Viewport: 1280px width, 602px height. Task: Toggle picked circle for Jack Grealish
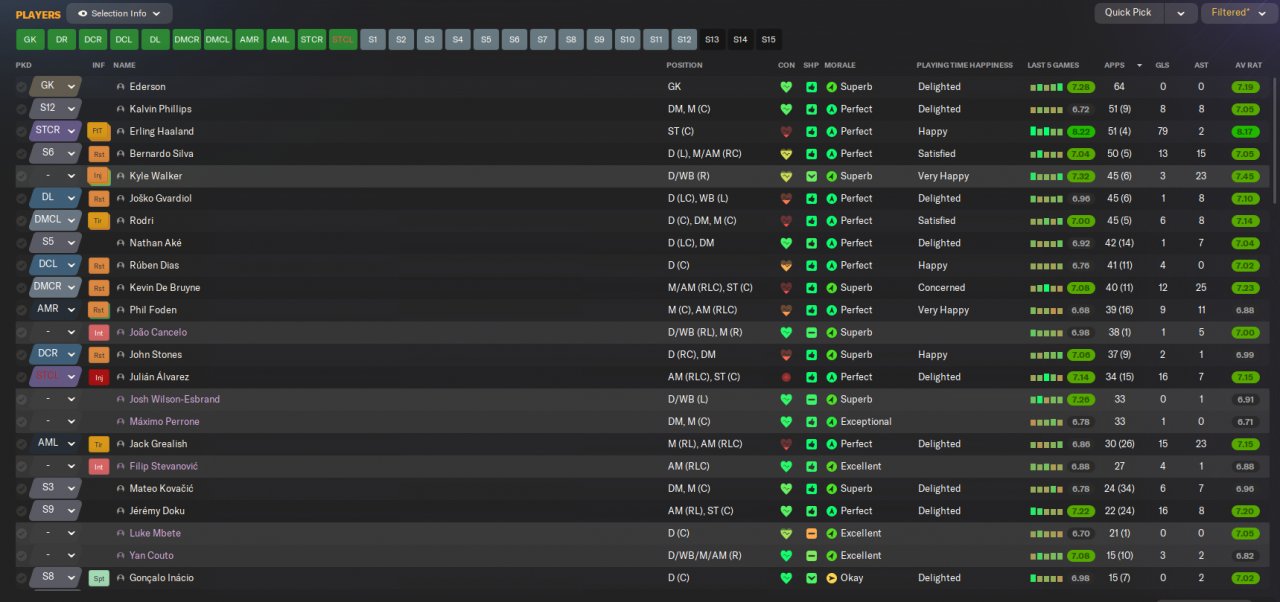point(22,444)
